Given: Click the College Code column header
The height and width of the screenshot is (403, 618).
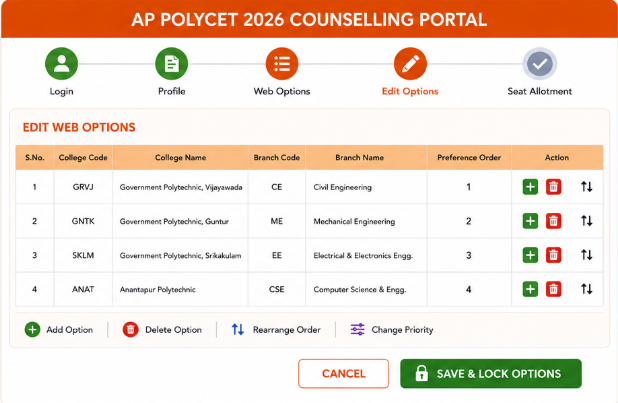Looking at the screenshot, I should (x=83, y=157).
